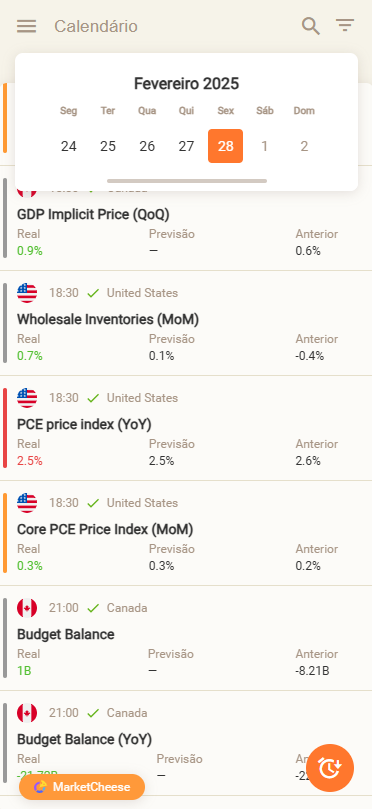The width and height of the screenshot is (372, 809).
Task: Click the calendar week scroll bar
Action: point(187,181)
